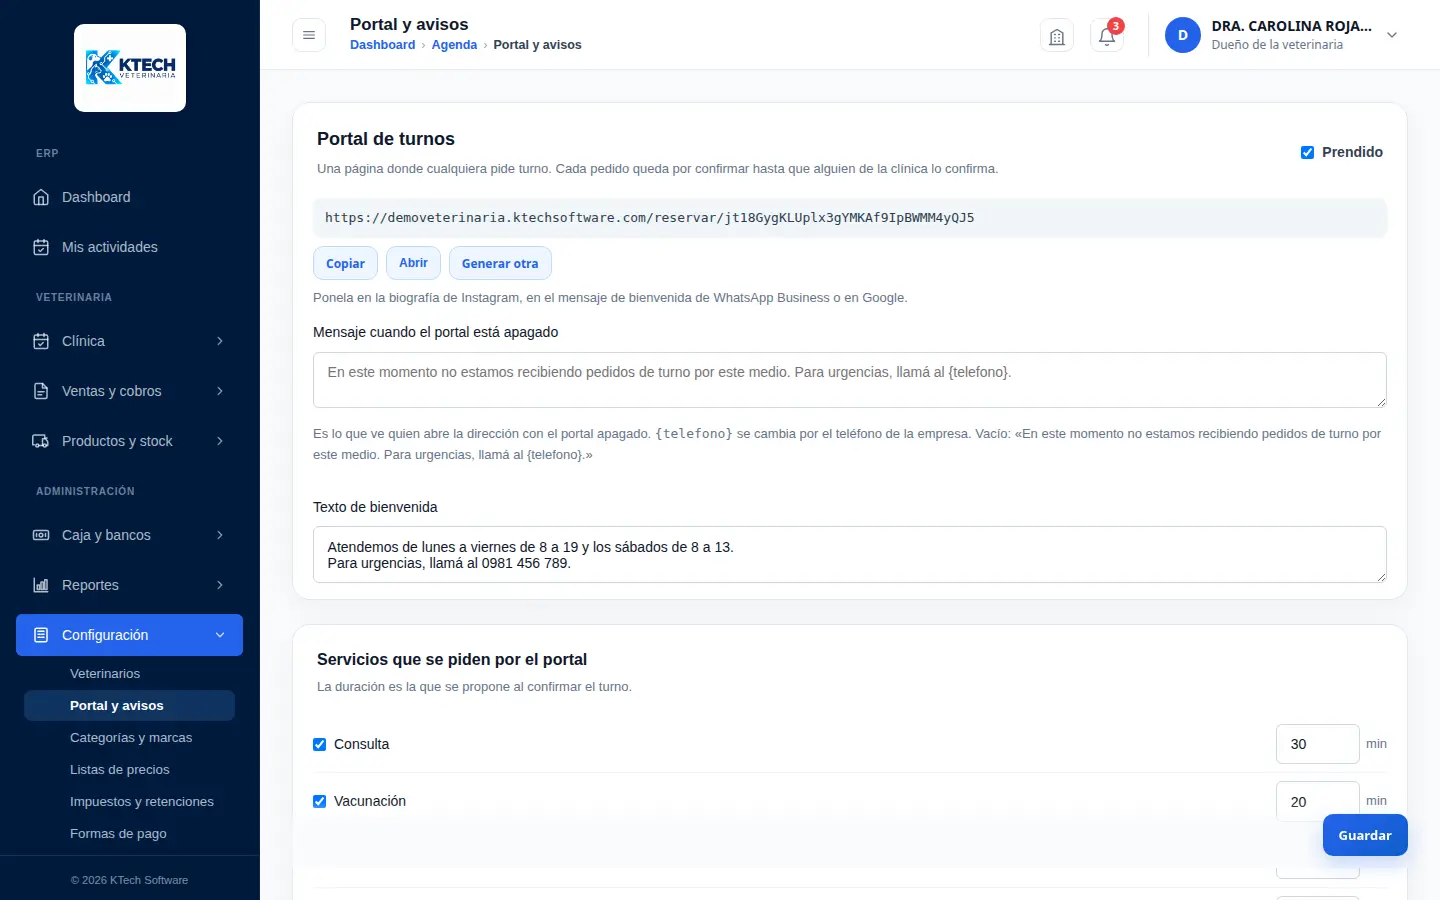Image resolution: width=1440 pixels, height=900 pixels.
Task: Click the Productos y stock icon
Action: tap(41, 441)
